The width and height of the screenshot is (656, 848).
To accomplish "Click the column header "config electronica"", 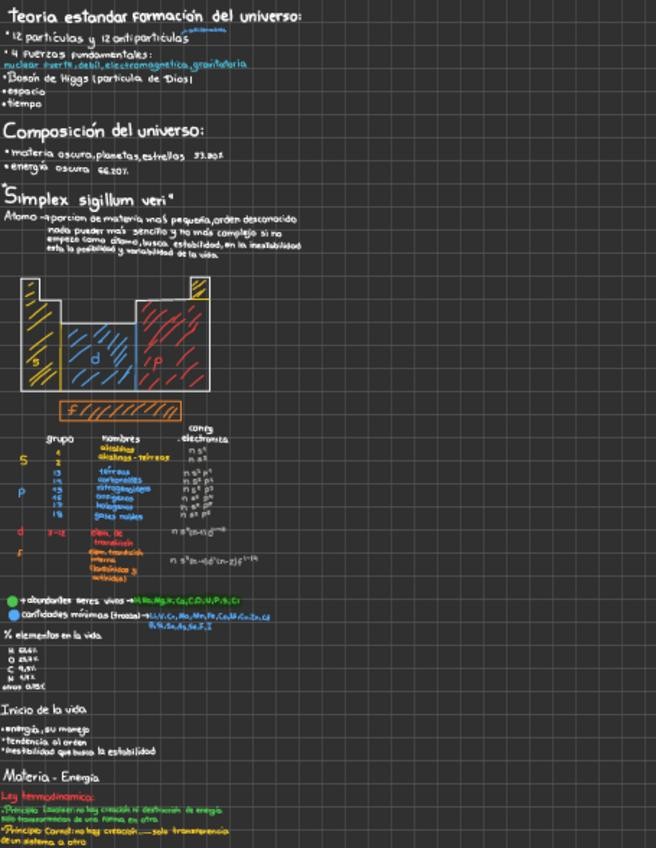I will 203,434.
